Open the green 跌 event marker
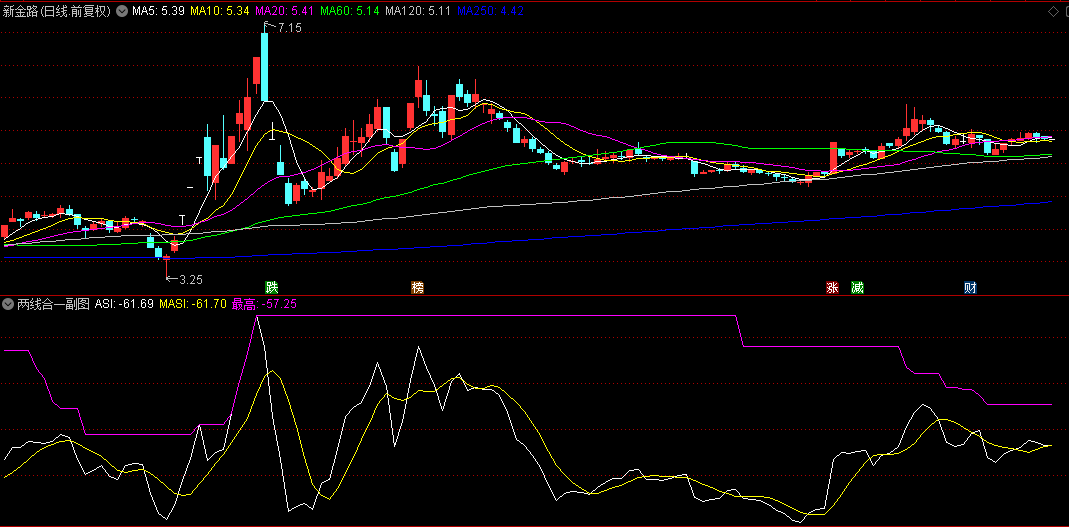The width and height of the screenshot is (1069, 527). point(271,287)
